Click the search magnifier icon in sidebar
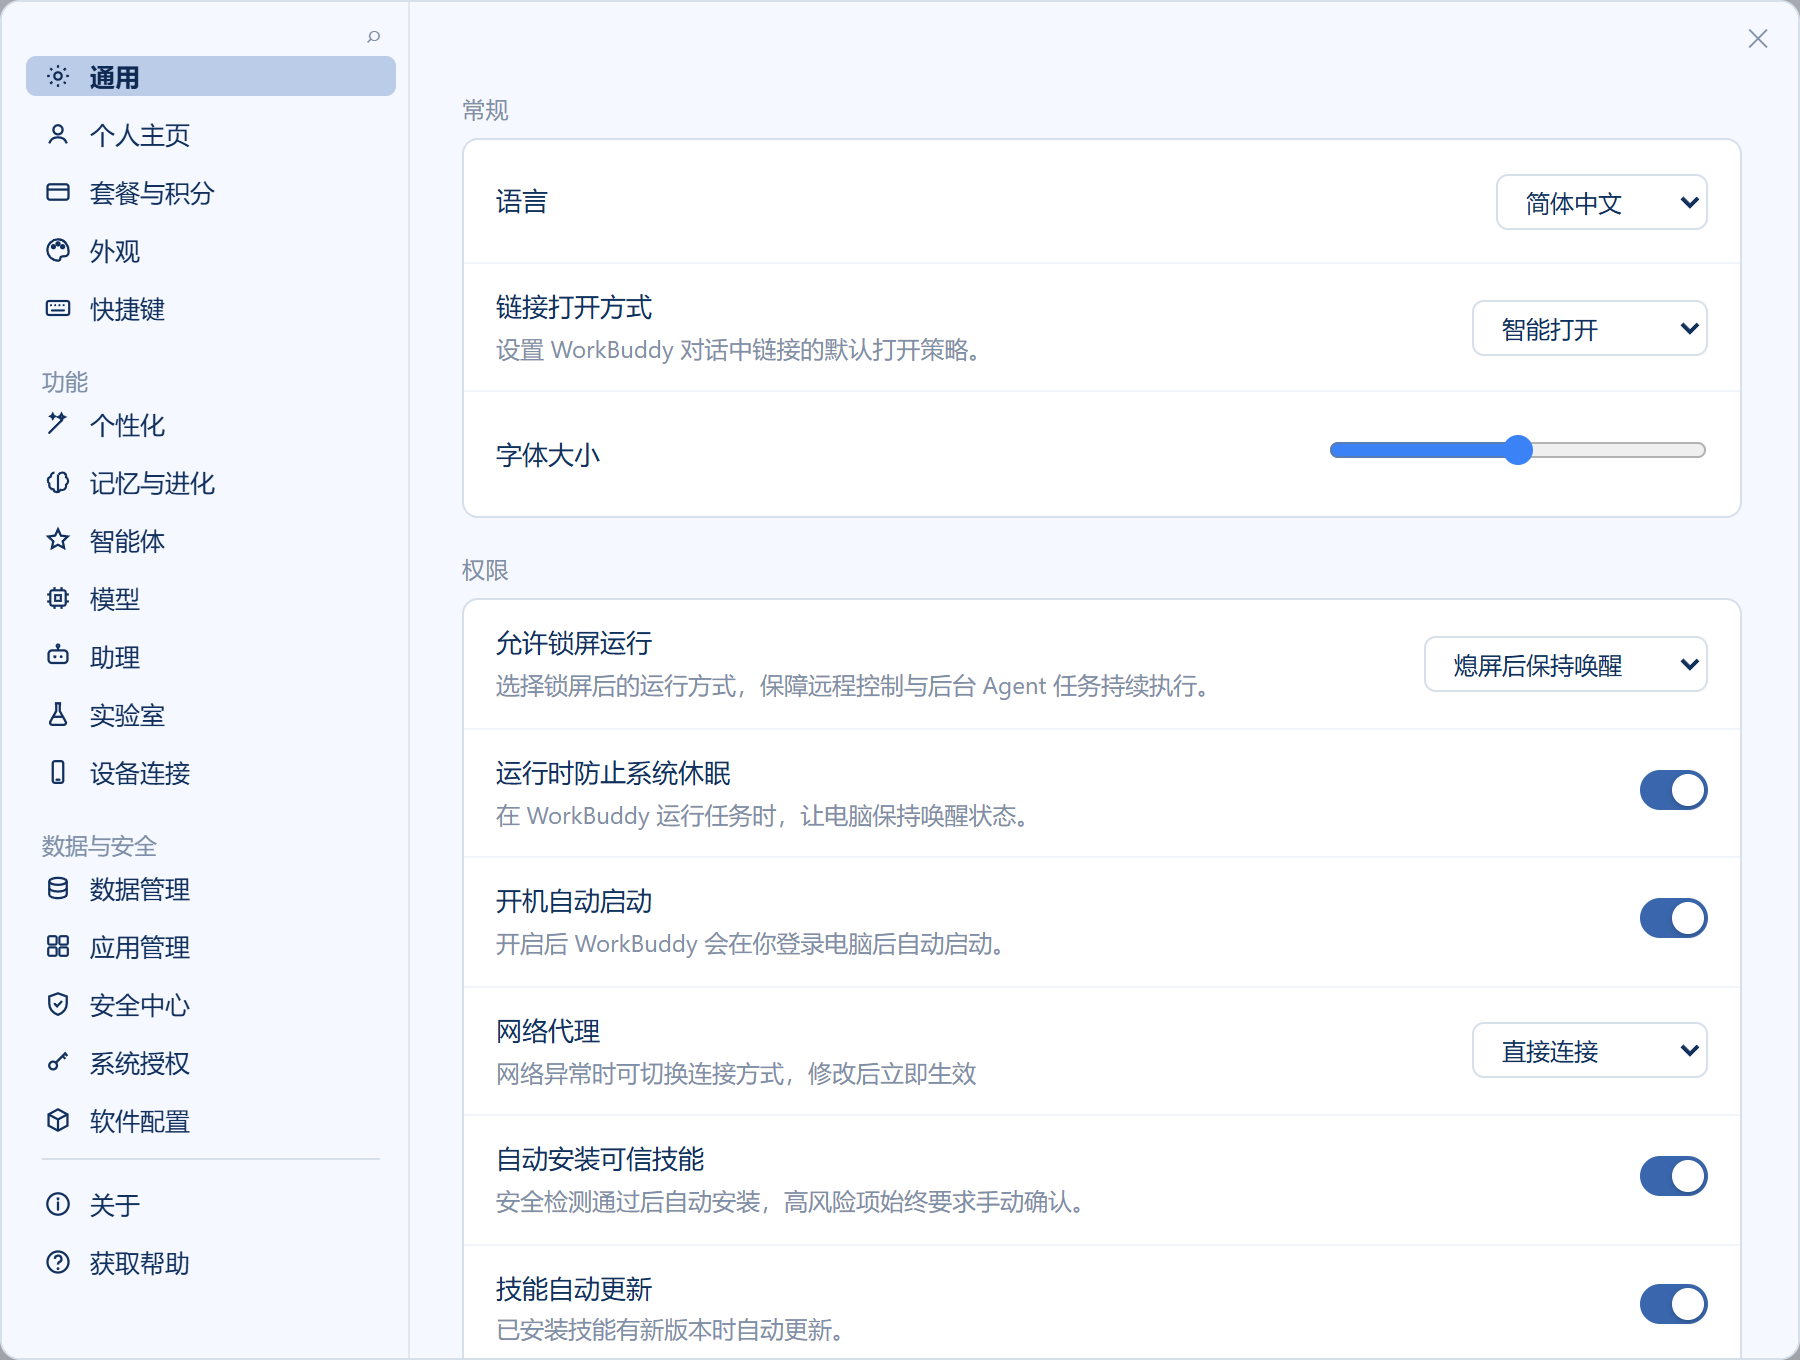Image resolution: width=1800 pixels, height=1360 pixels. tap(373, 37)
